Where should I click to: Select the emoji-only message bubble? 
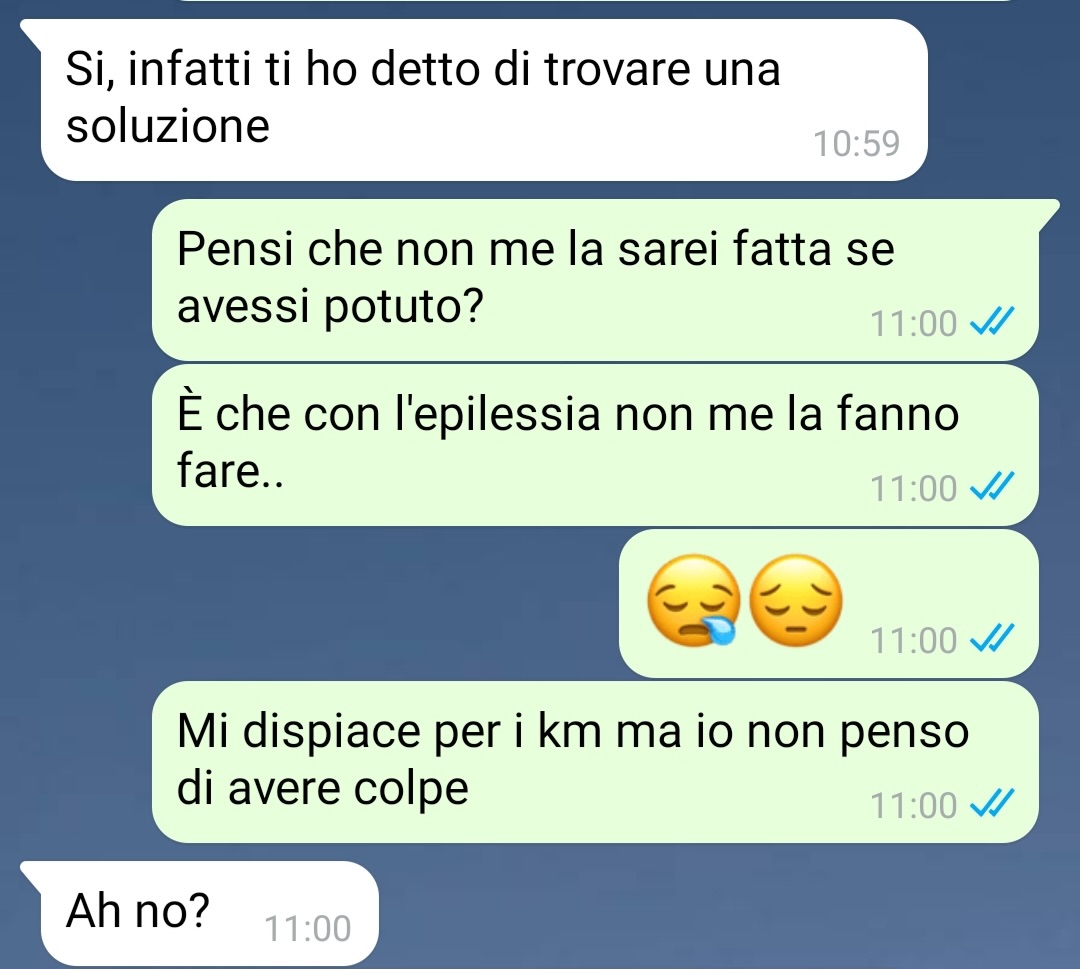tap(829, 603)
